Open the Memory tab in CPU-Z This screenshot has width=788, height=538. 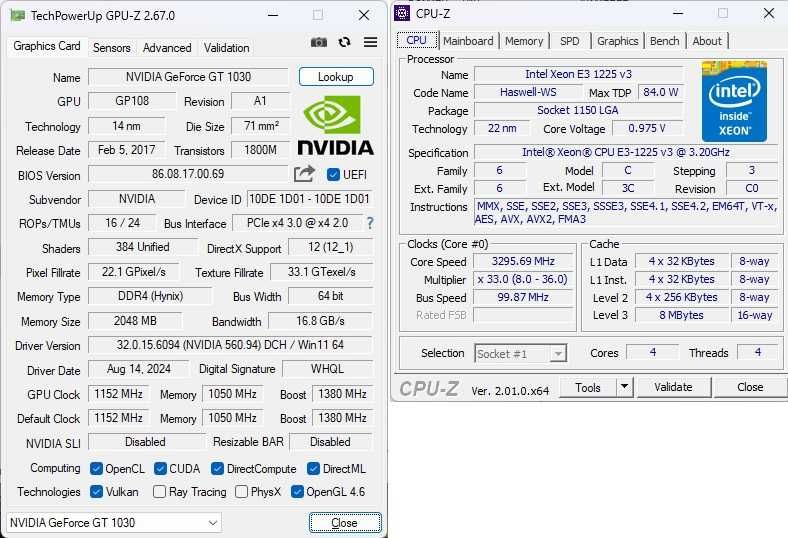tap(524, 41)
